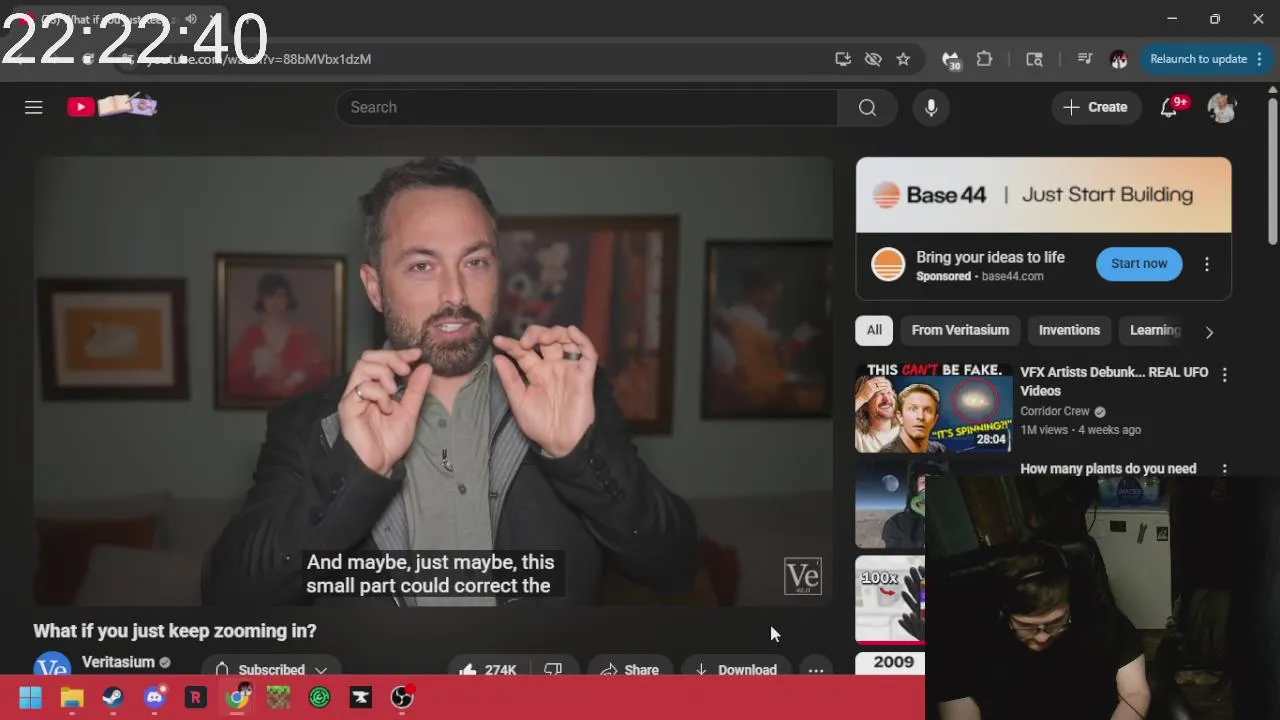Go to the YouTube home logo
Viewport: 1280px width, 720px height.
pyautogui.click(x=112, y=106)
